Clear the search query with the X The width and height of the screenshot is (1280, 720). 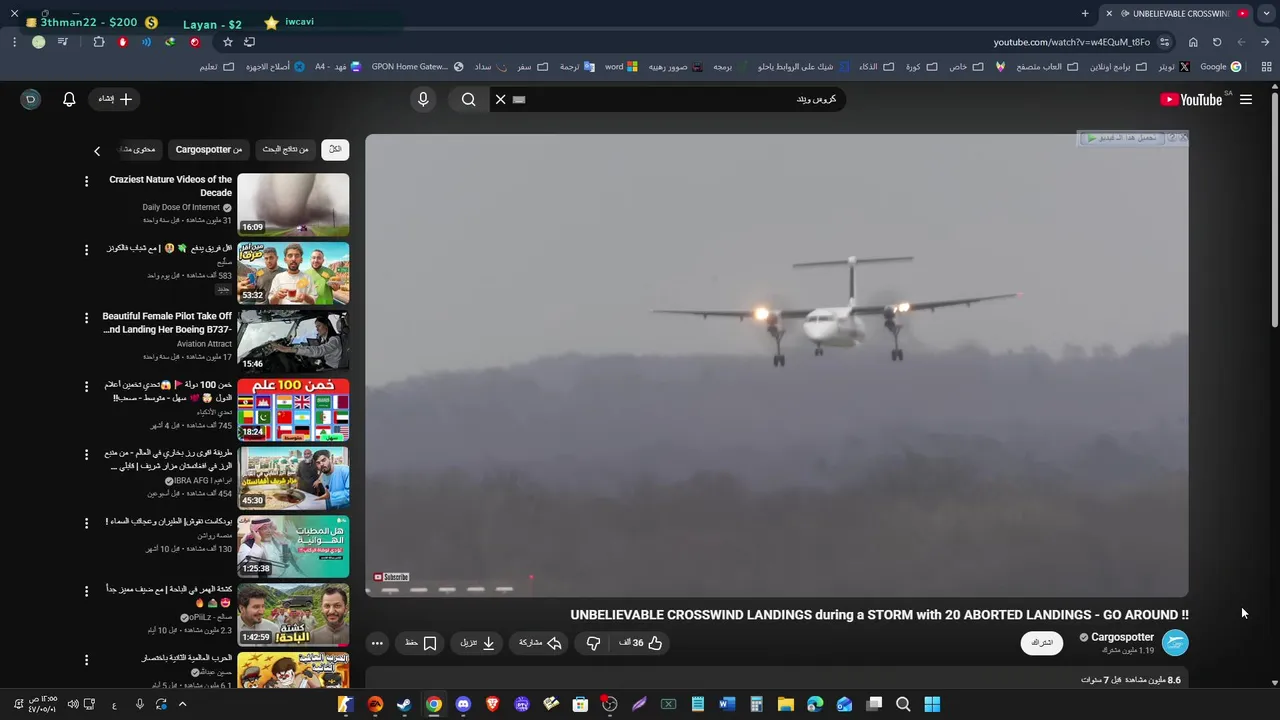click(x=500, y=99)
